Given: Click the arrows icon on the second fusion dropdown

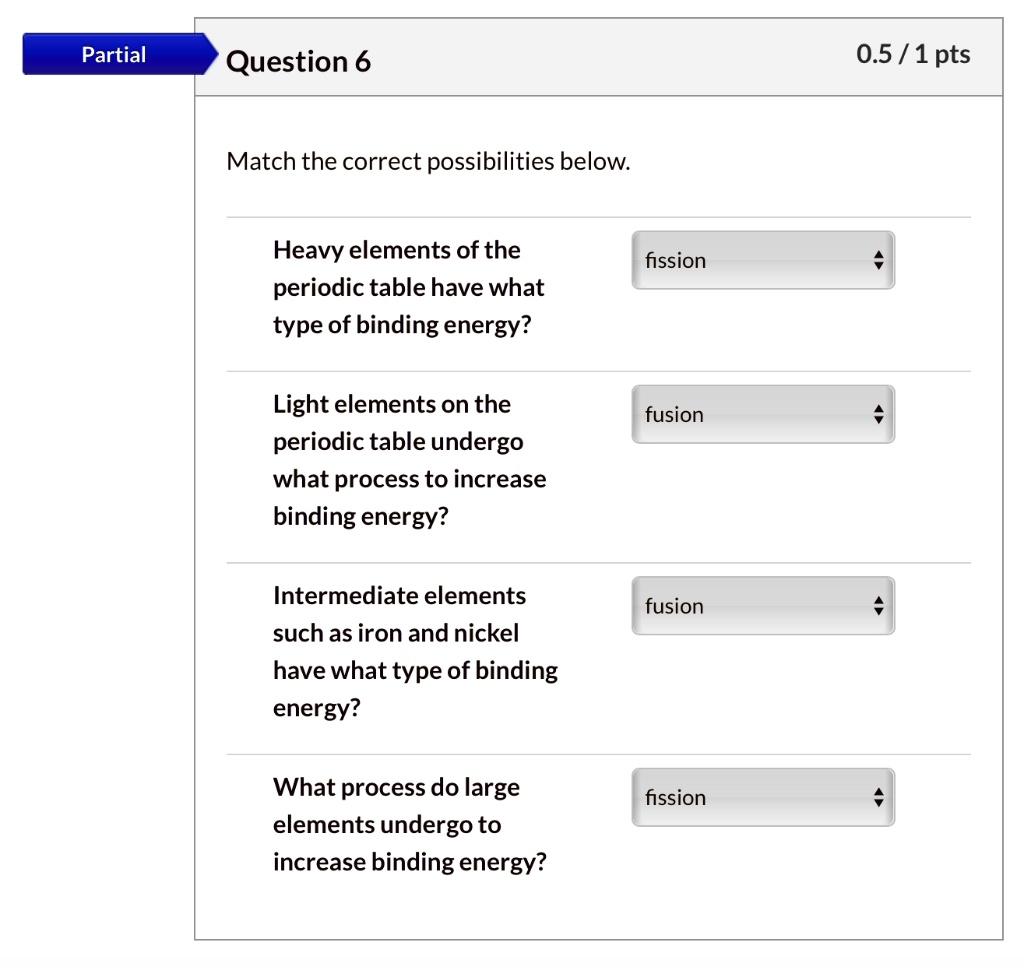Looking at the screenshot, I should coord(878,605).
